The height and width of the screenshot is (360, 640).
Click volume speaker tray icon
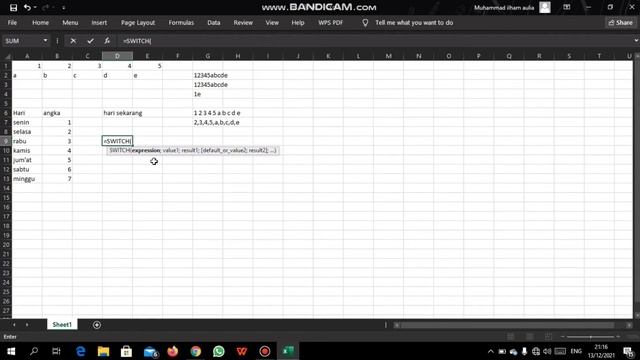pos(547,351)
